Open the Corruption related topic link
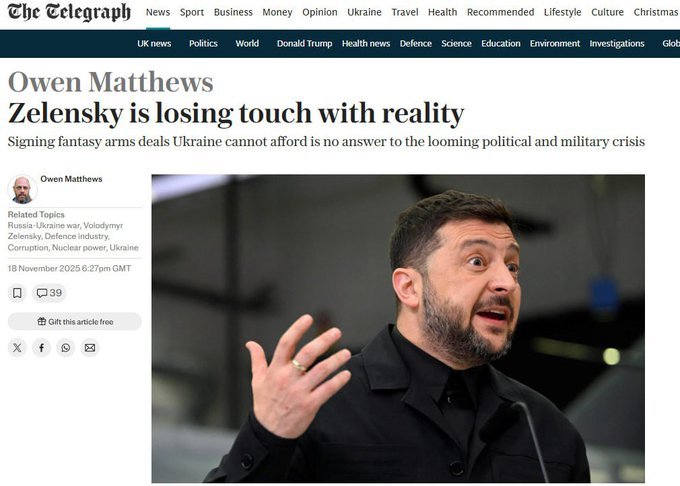The width and height of the screenshot is (680, 486). point(28,248)
